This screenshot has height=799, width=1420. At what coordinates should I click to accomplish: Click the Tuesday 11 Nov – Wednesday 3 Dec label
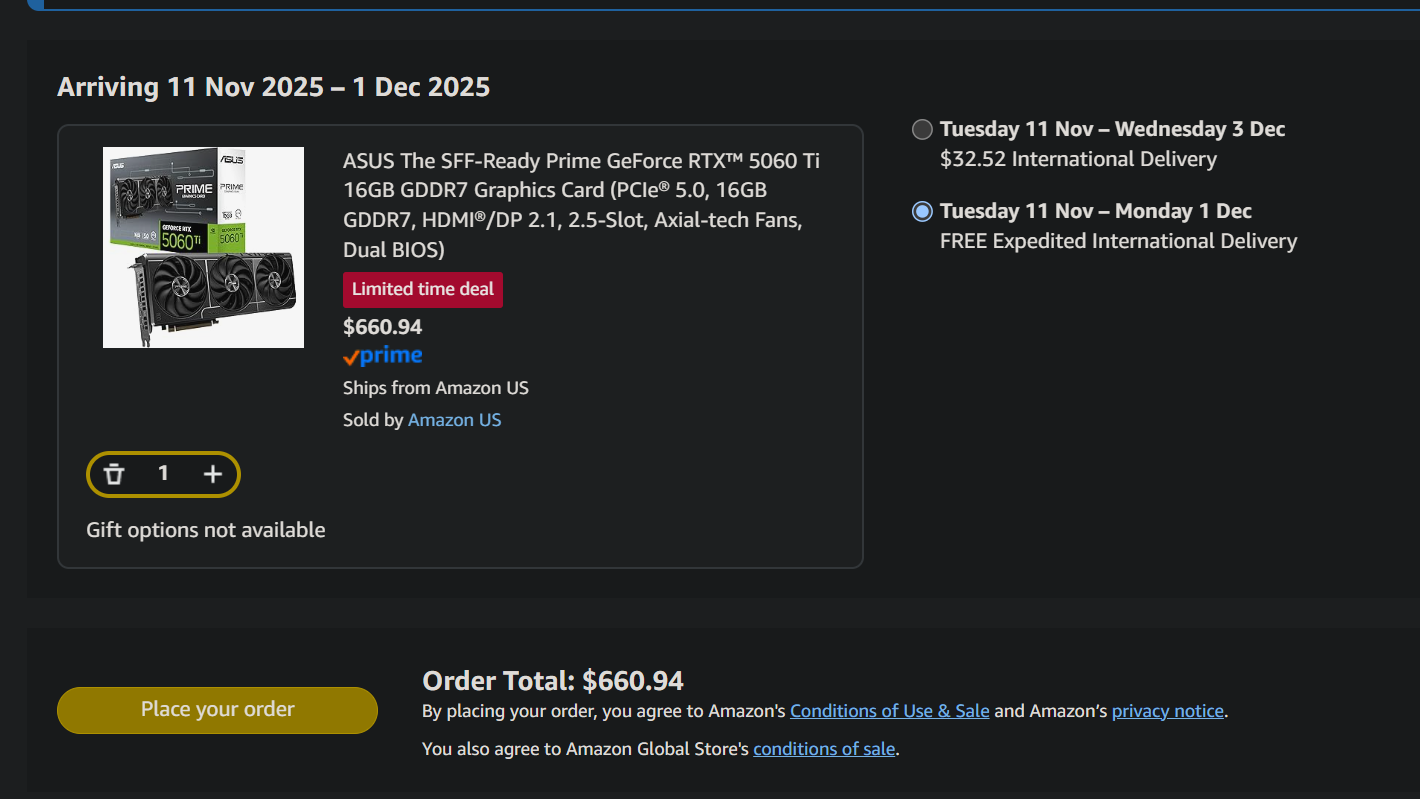(x=1112, y=129)
